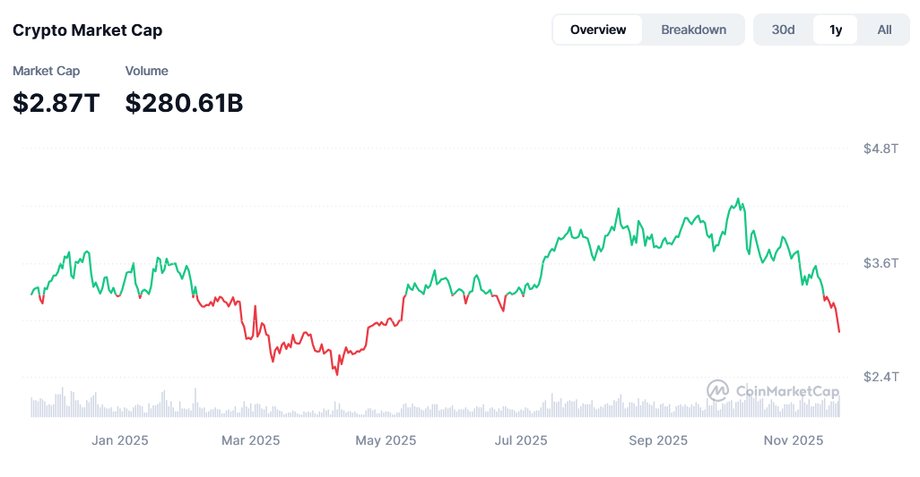
Task: Show the All time range
Action: [884, 30]
